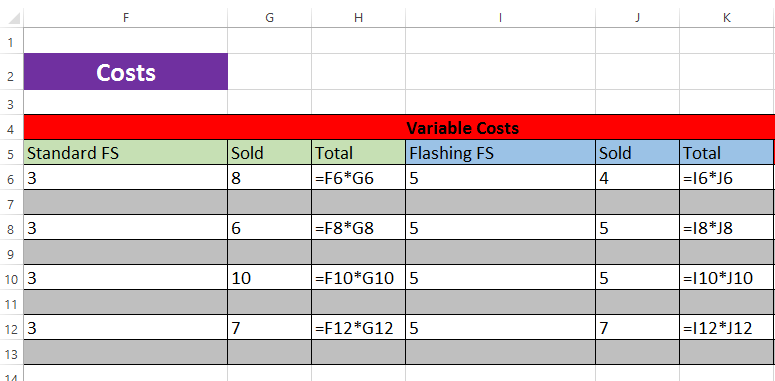
Task: Select row 13 header
Action: (x=11, y=353)
